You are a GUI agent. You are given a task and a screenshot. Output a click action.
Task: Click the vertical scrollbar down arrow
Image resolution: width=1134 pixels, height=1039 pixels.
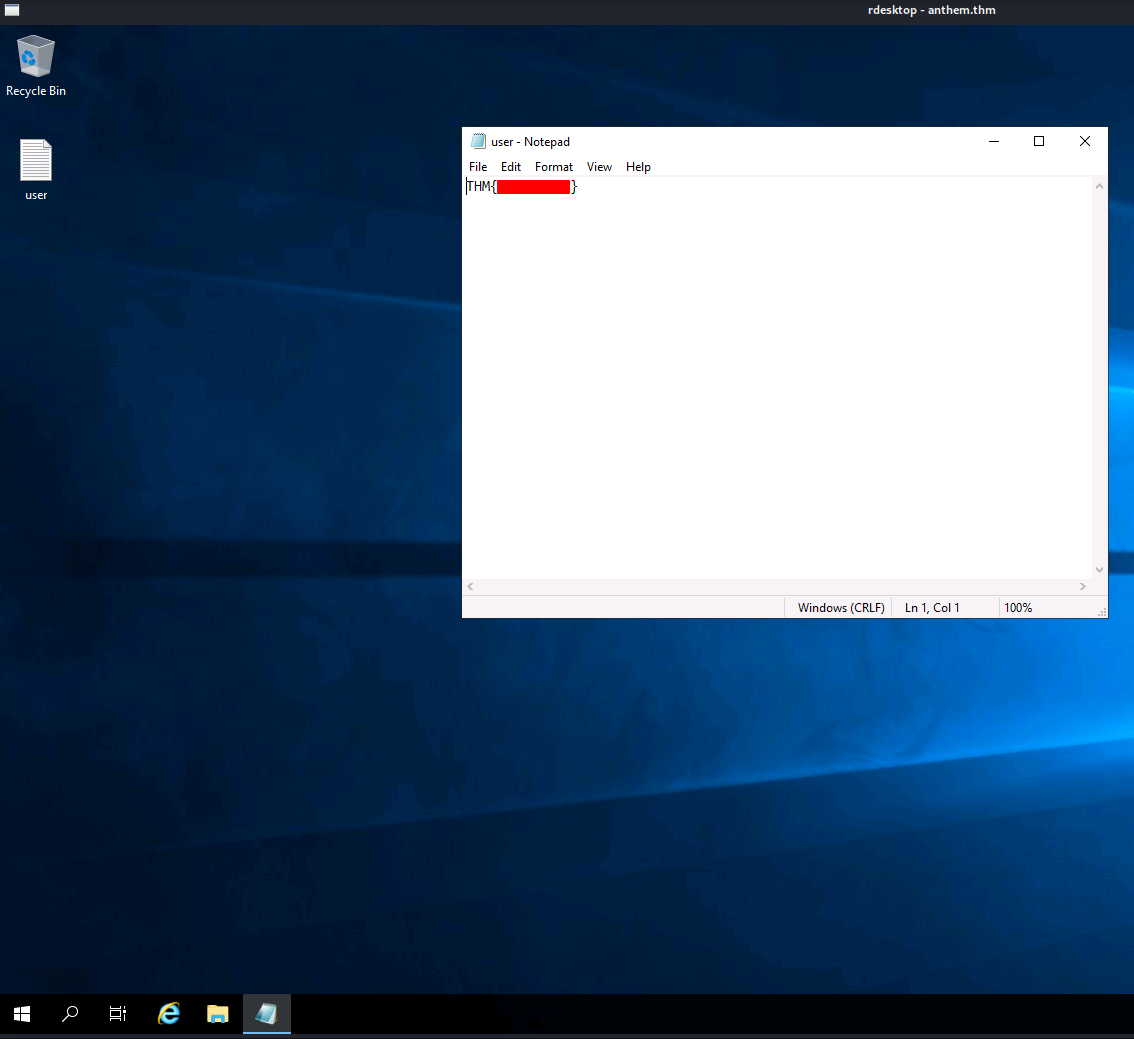(1099, 570)
